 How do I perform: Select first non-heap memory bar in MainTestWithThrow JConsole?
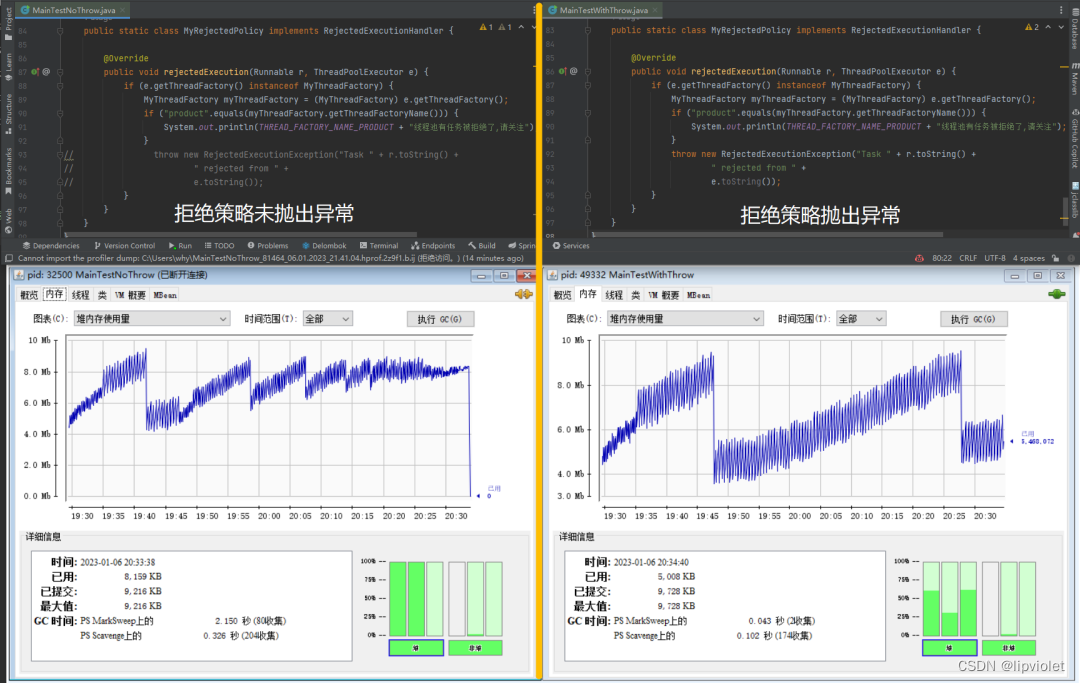tap(990, 598)
